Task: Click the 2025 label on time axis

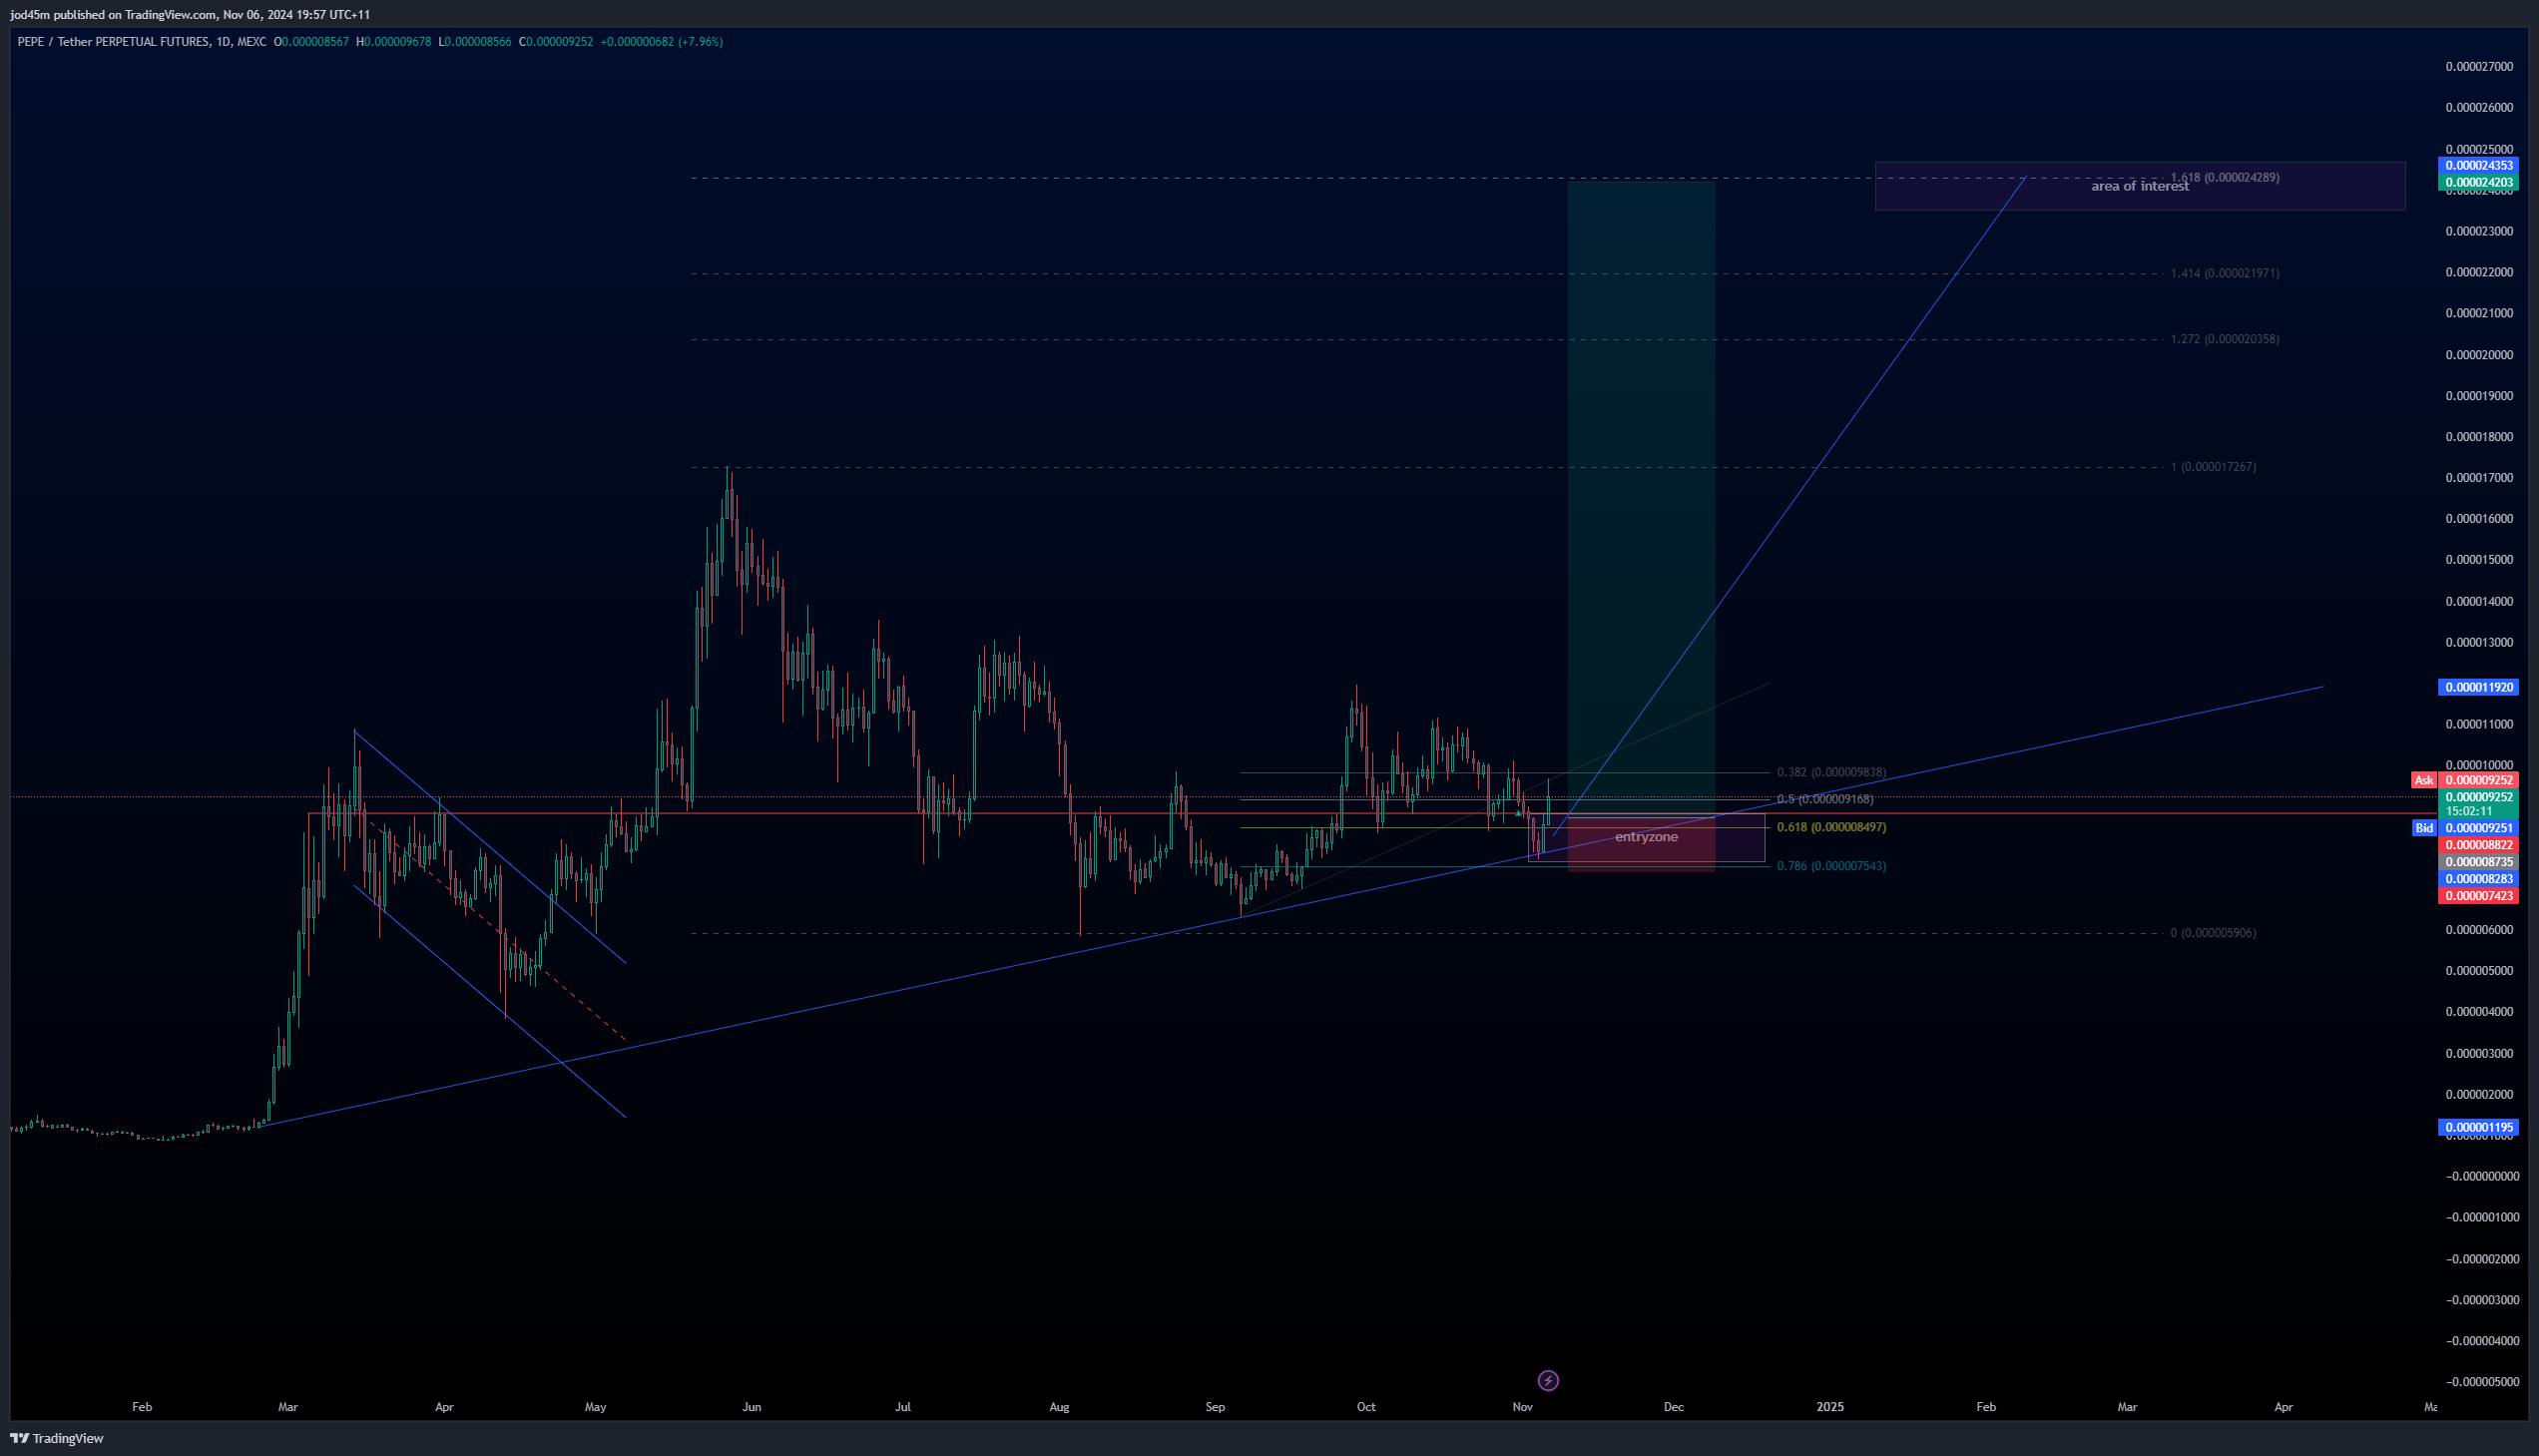Action: pyautogui.click(x=1830, y=1407)
